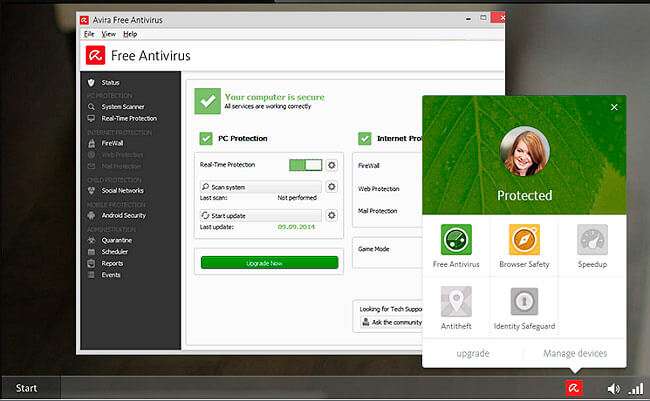Click the Quarantine biohazard icon
The height and width of the screenshot is (401, 650).
[x=91, y=240]
